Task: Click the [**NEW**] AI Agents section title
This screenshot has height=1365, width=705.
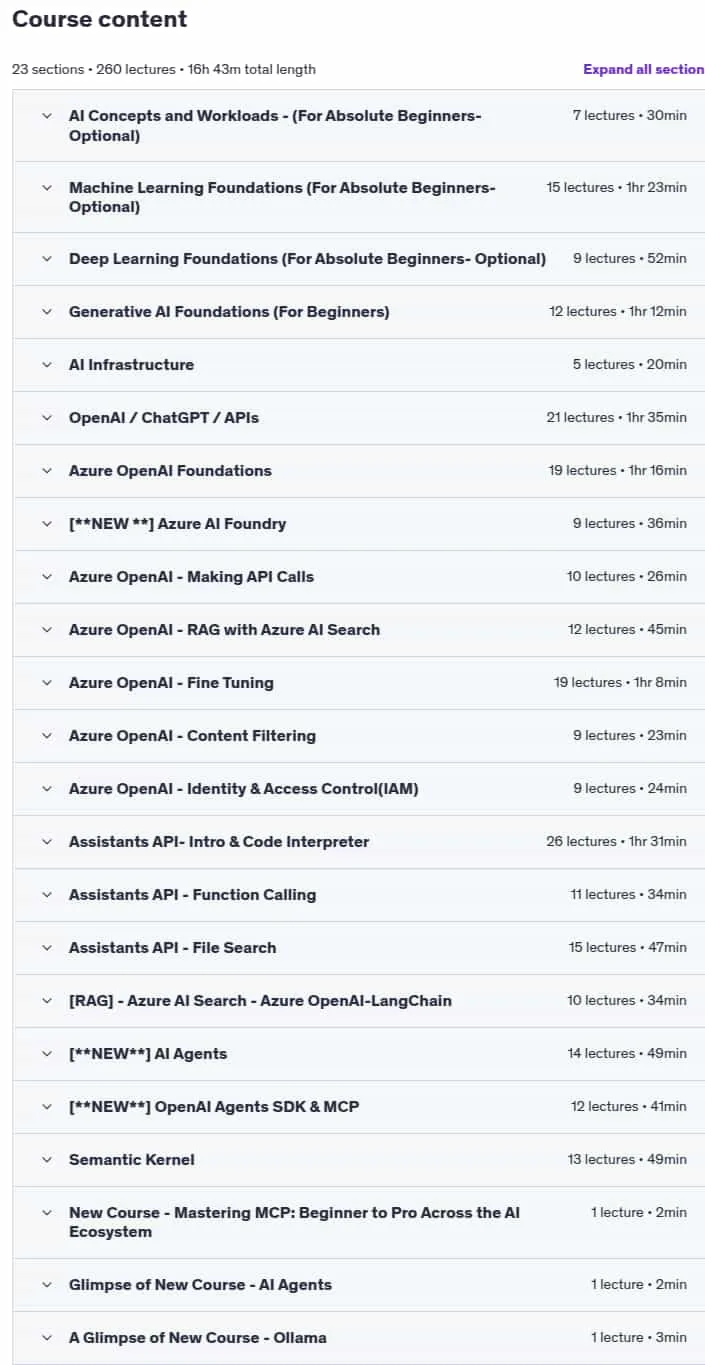Action: (148, 1054)
